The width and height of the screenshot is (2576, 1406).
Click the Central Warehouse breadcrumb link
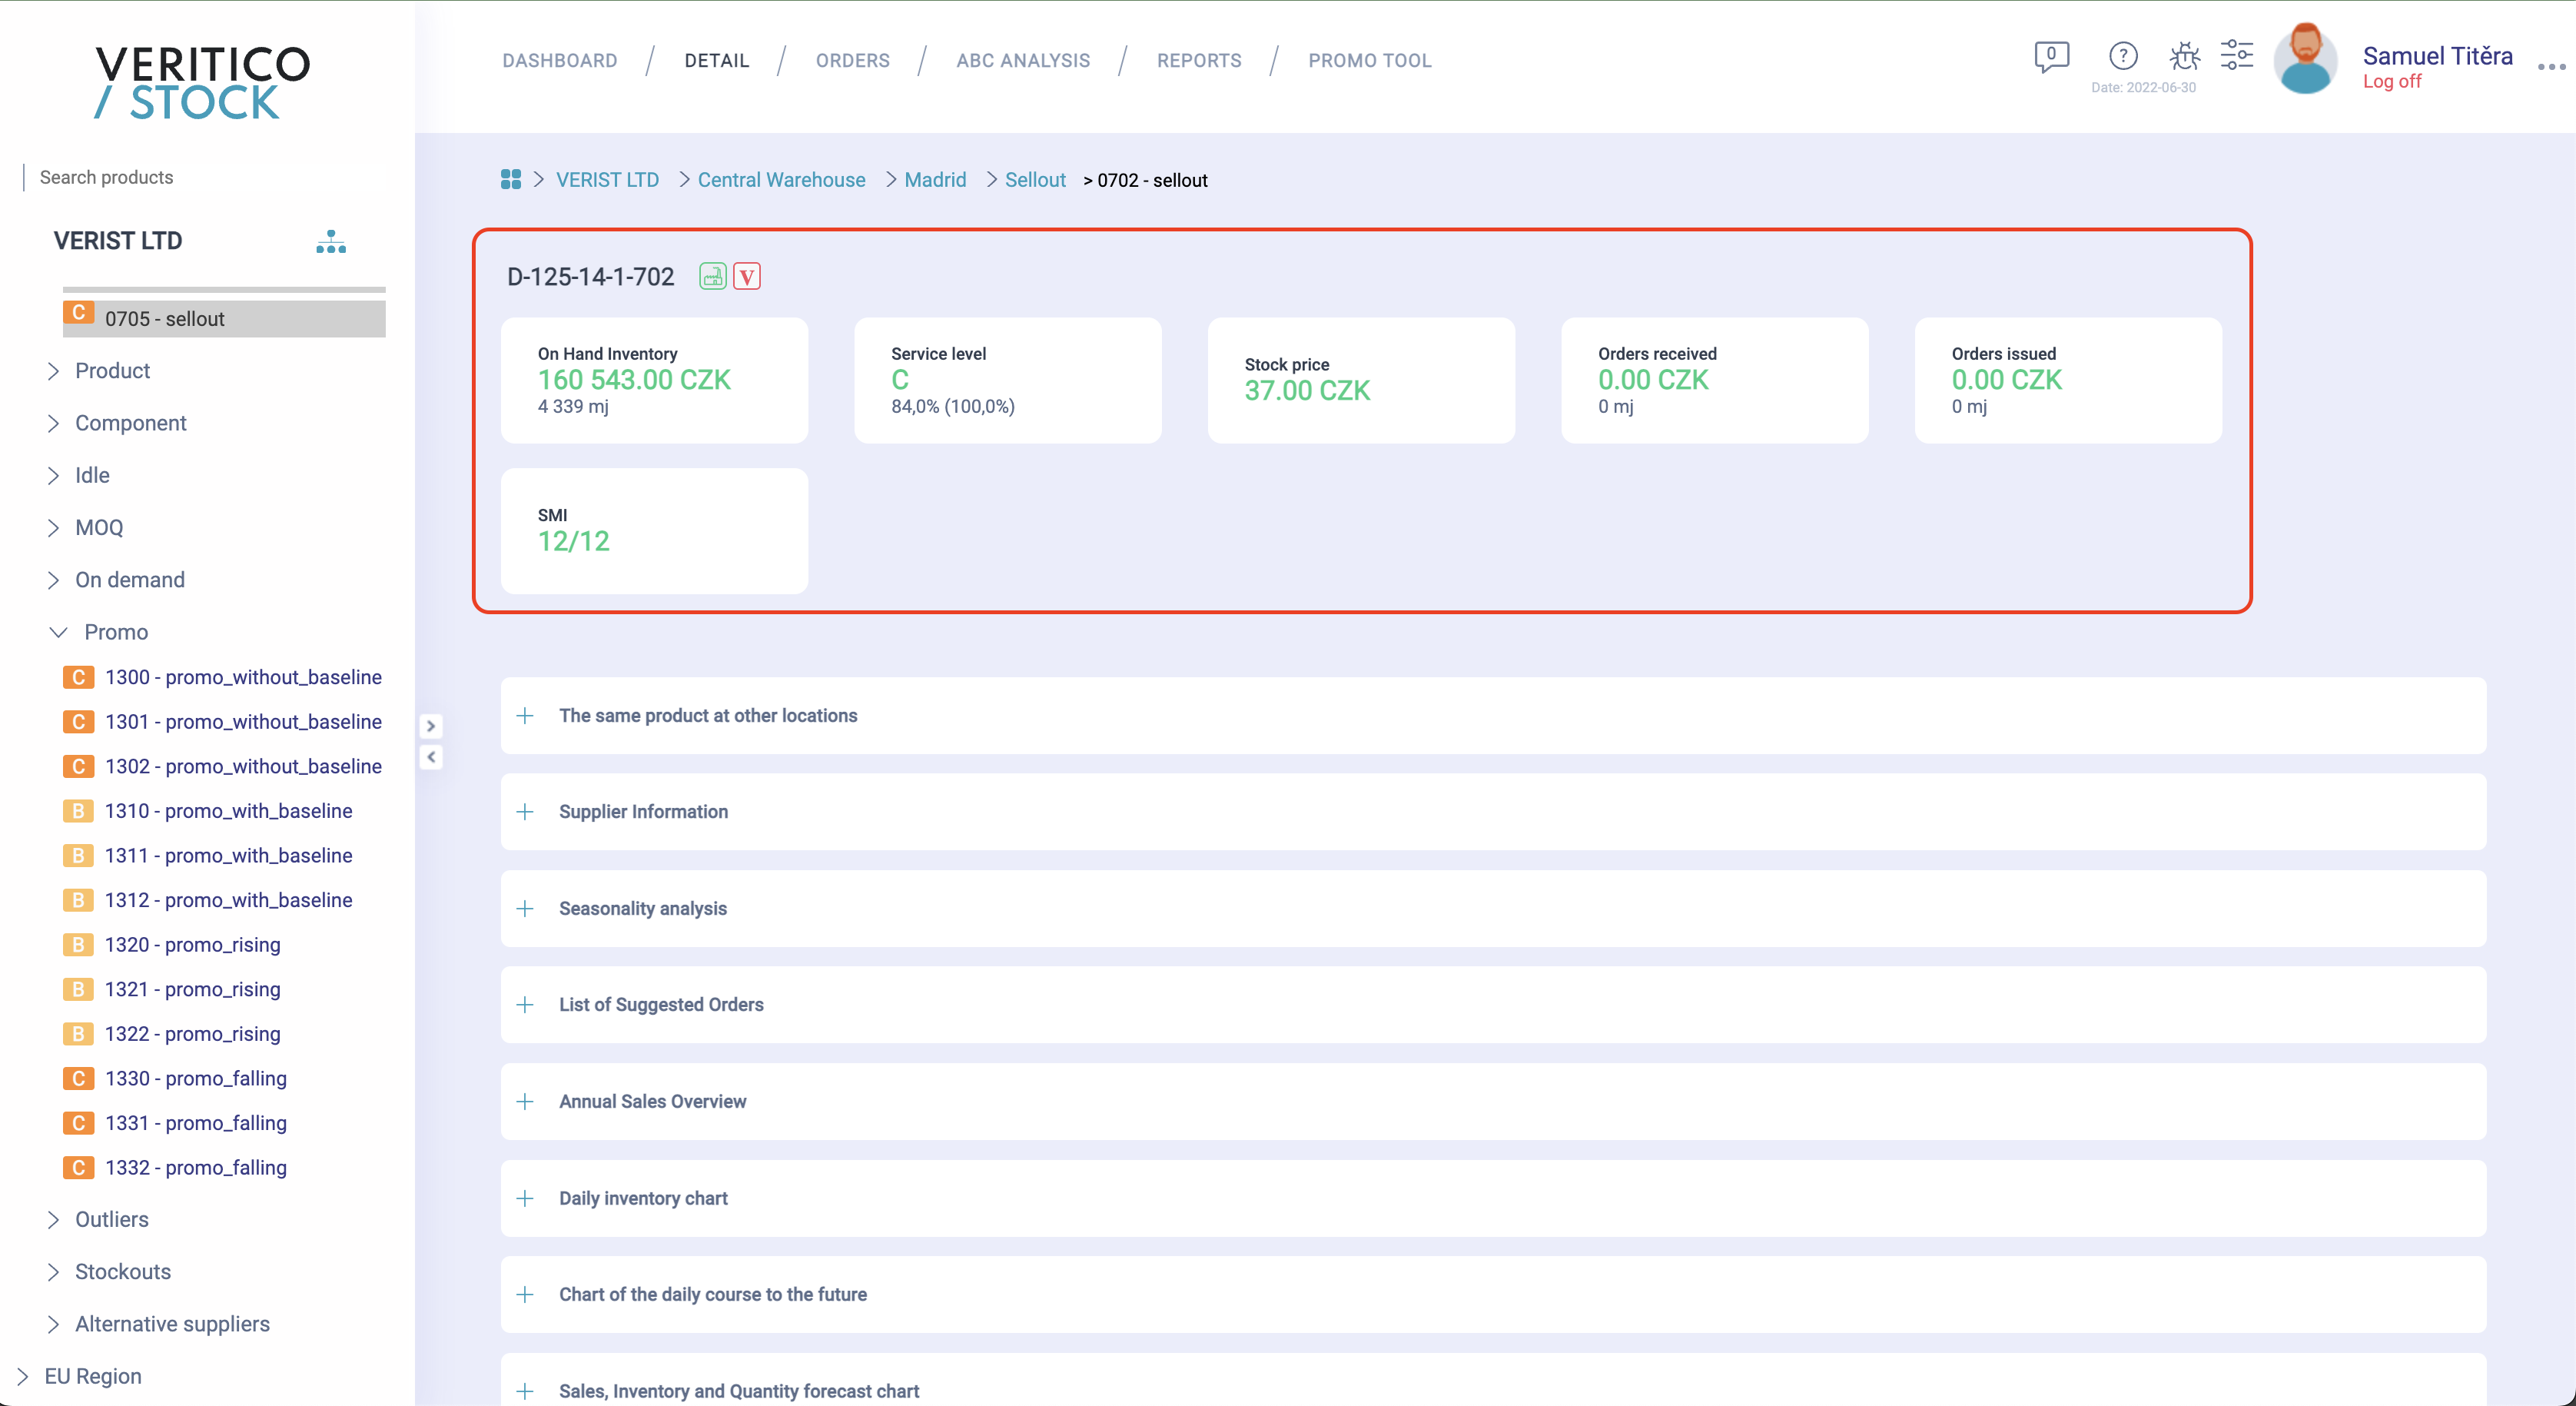(x=781, y=180)
